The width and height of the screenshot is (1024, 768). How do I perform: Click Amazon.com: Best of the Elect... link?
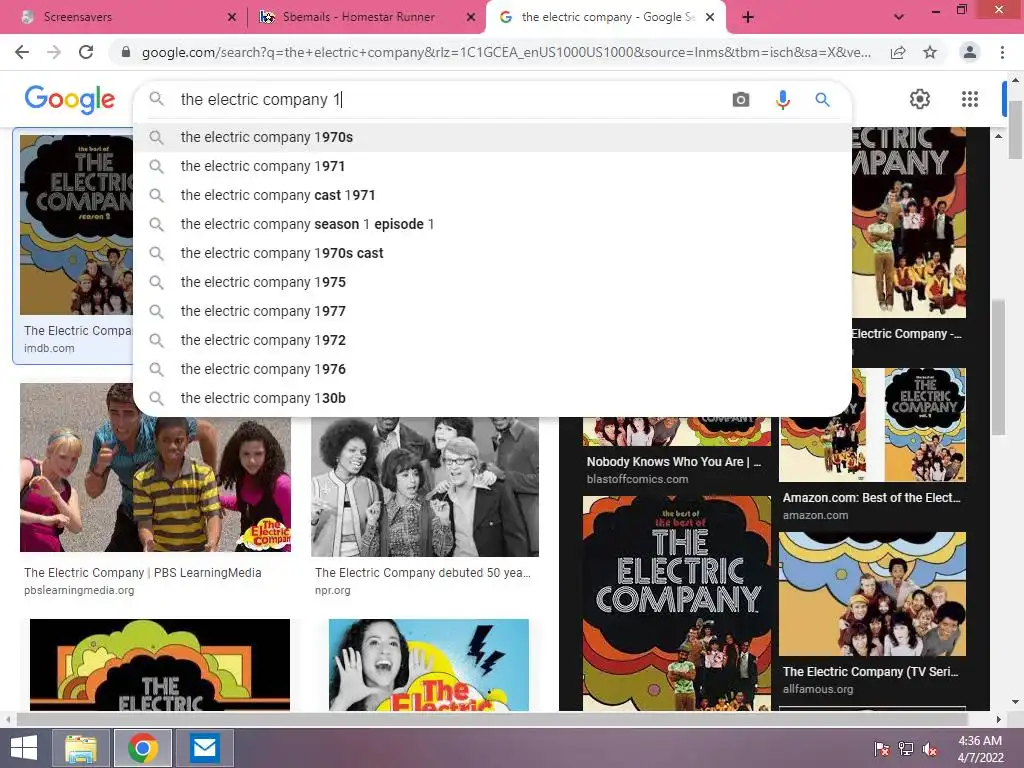coord(872,498)
